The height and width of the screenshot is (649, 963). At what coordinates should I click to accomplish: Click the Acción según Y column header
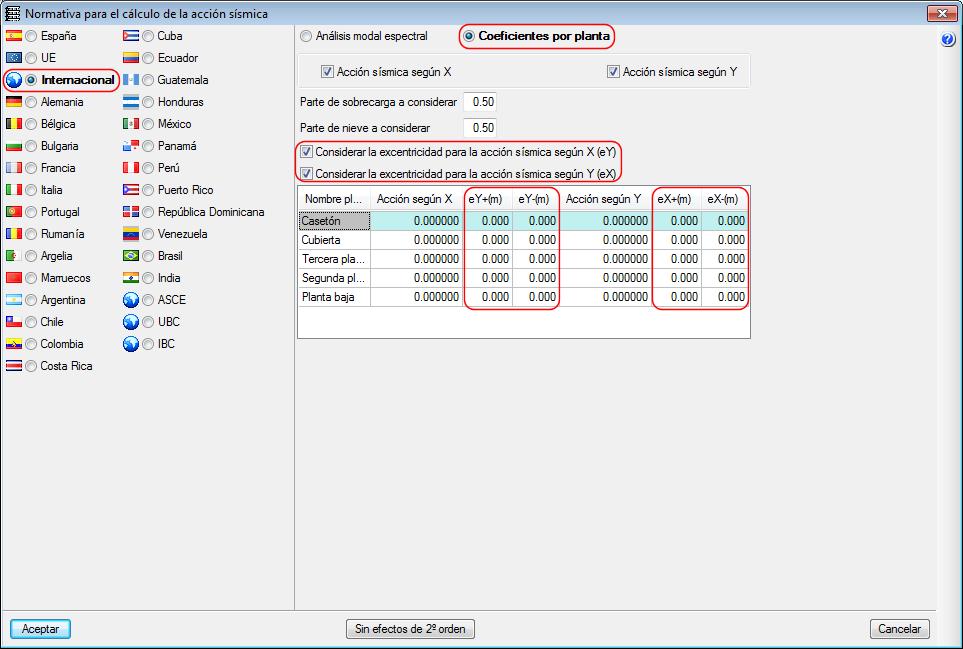[606, 199]
